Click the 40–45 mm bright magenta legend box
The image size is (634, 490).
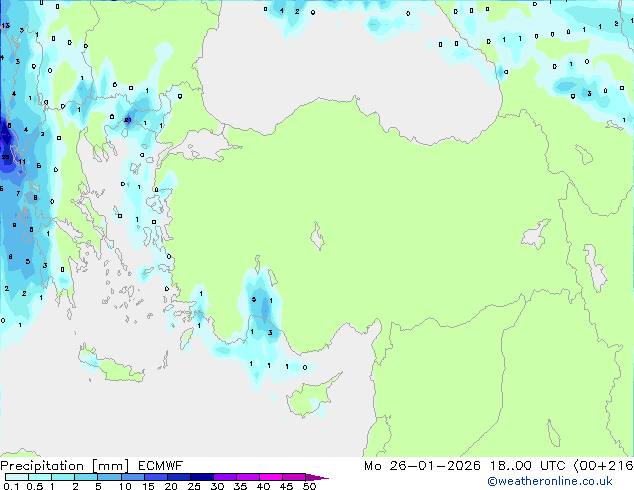(x=271, y=477)
